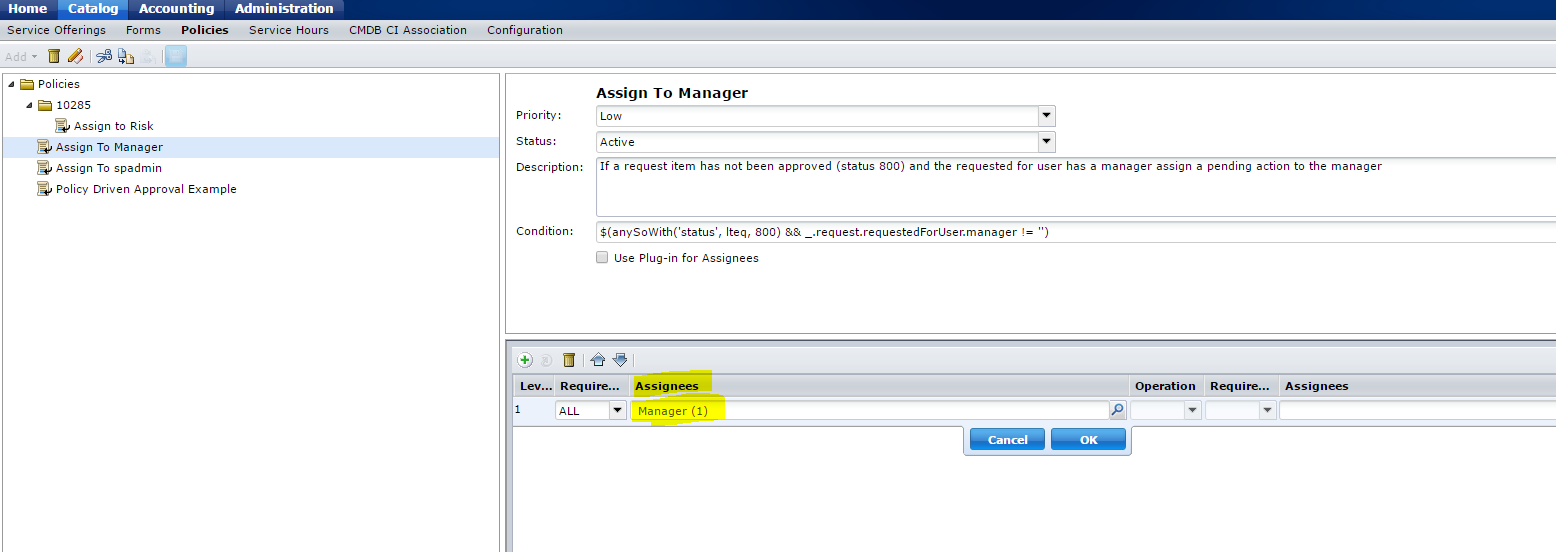The height and width of the screenshot is (552, 1556).
Task: Click the greyed-out paste icon in the toolbar
Action: (147, 56)
